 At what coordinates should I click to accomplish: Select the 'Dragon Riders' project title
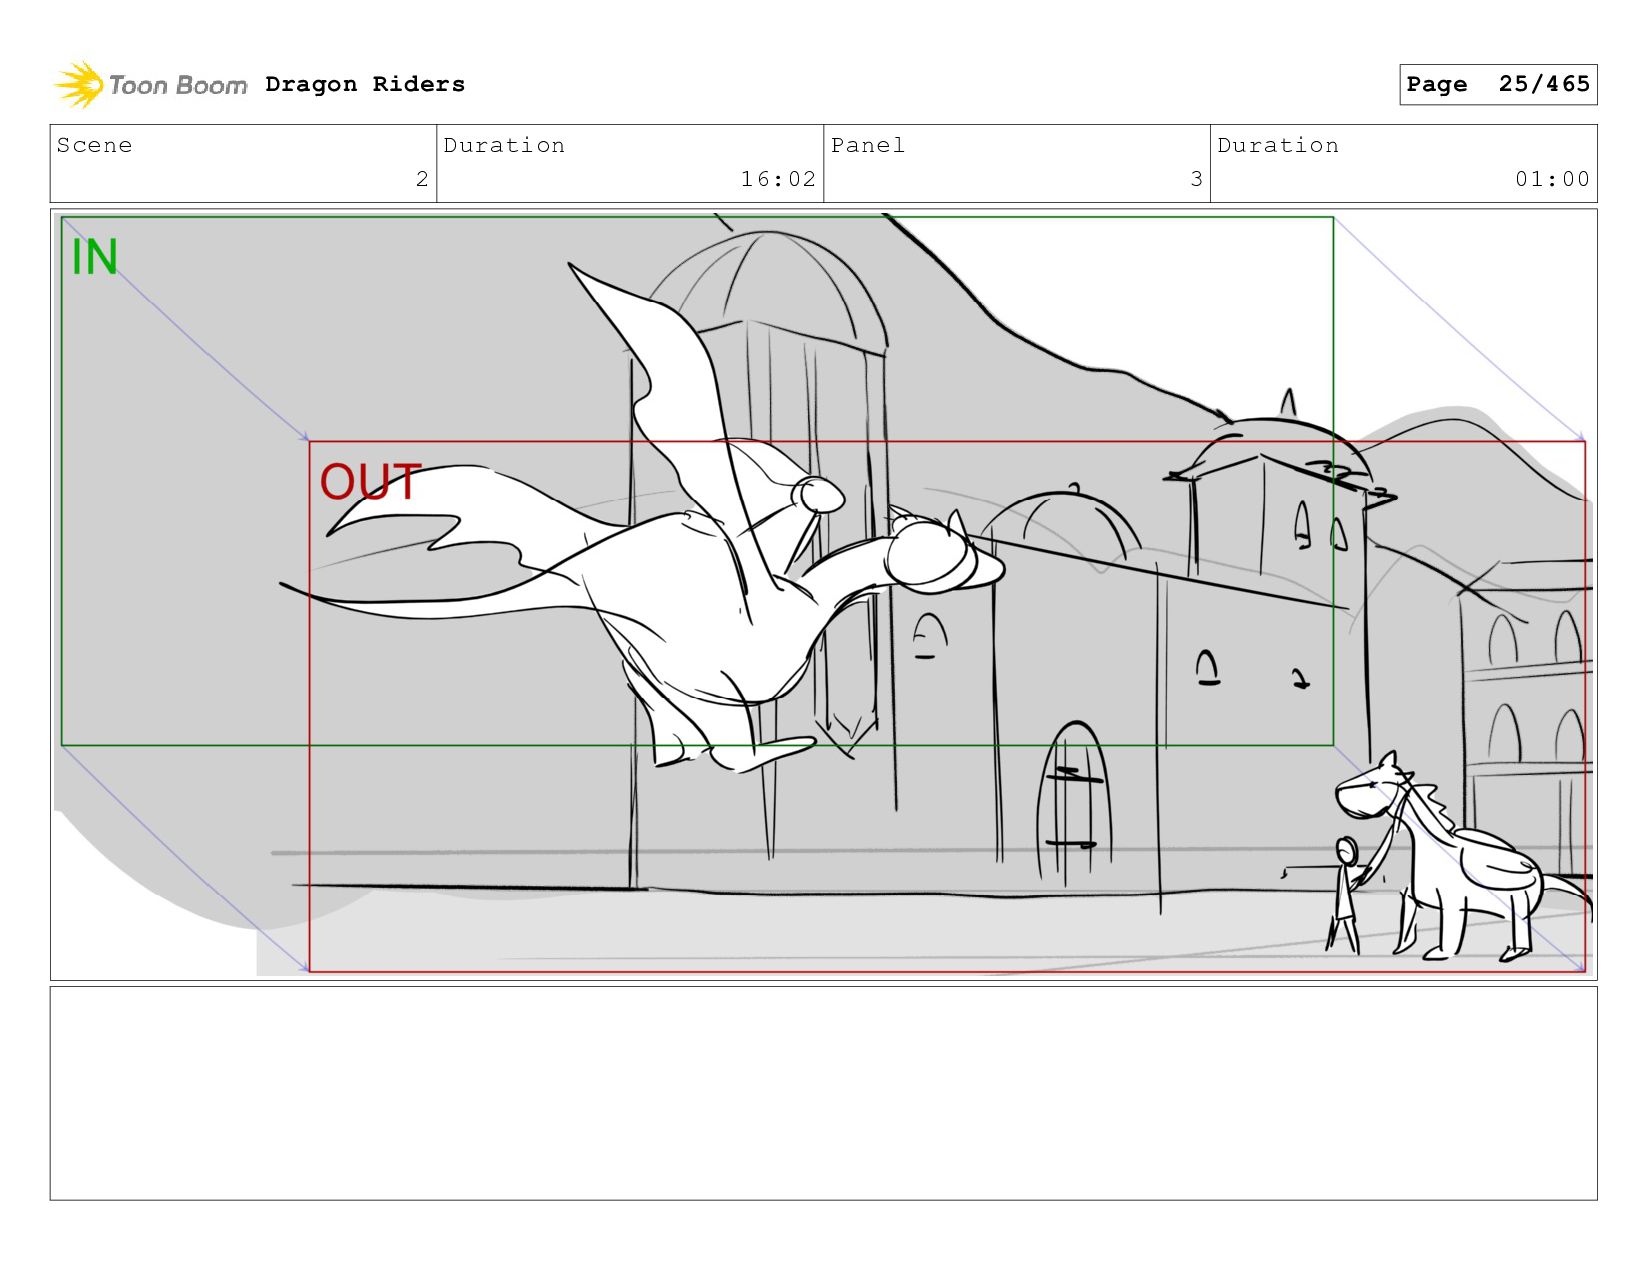[x=365, y=84]
